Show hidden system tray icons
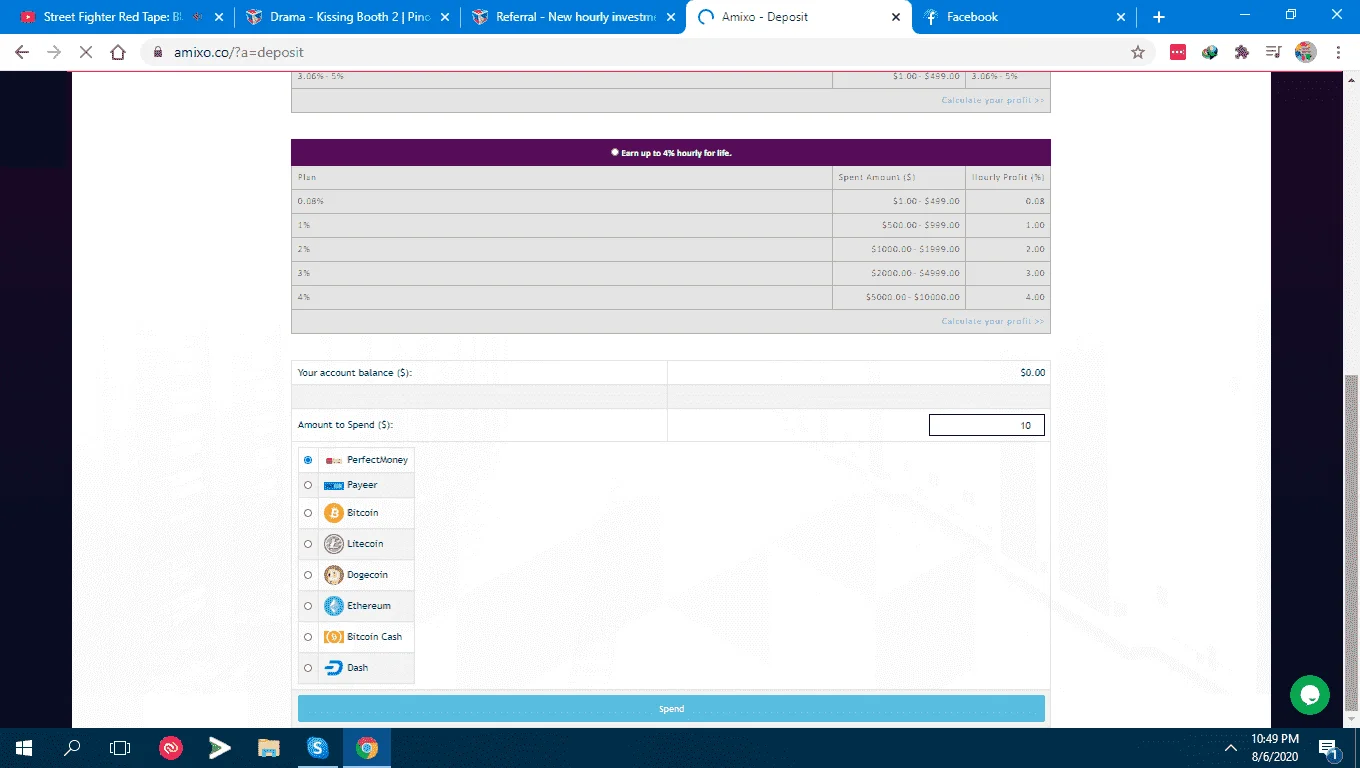1360x768 pixels. coord(1230,748)
